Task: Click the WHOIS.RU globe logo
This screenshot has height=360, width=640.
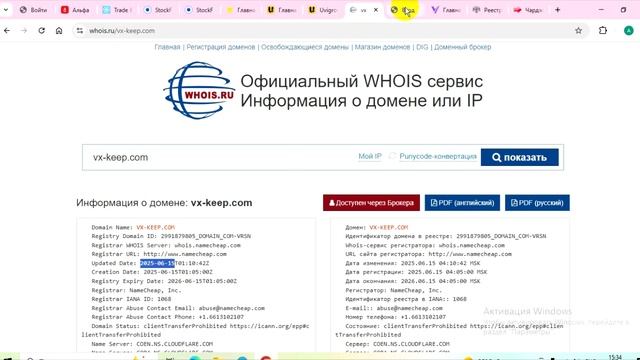Action: click(199, 90)
